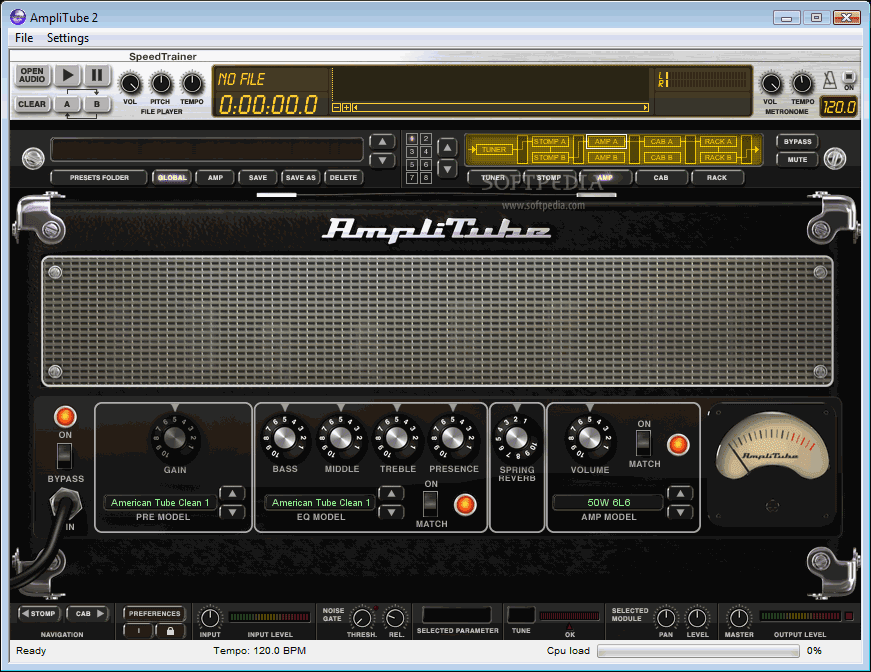Select next PRE MODEL with down arrow
This screenshot has width=871, height=672.
coord(232,512)
